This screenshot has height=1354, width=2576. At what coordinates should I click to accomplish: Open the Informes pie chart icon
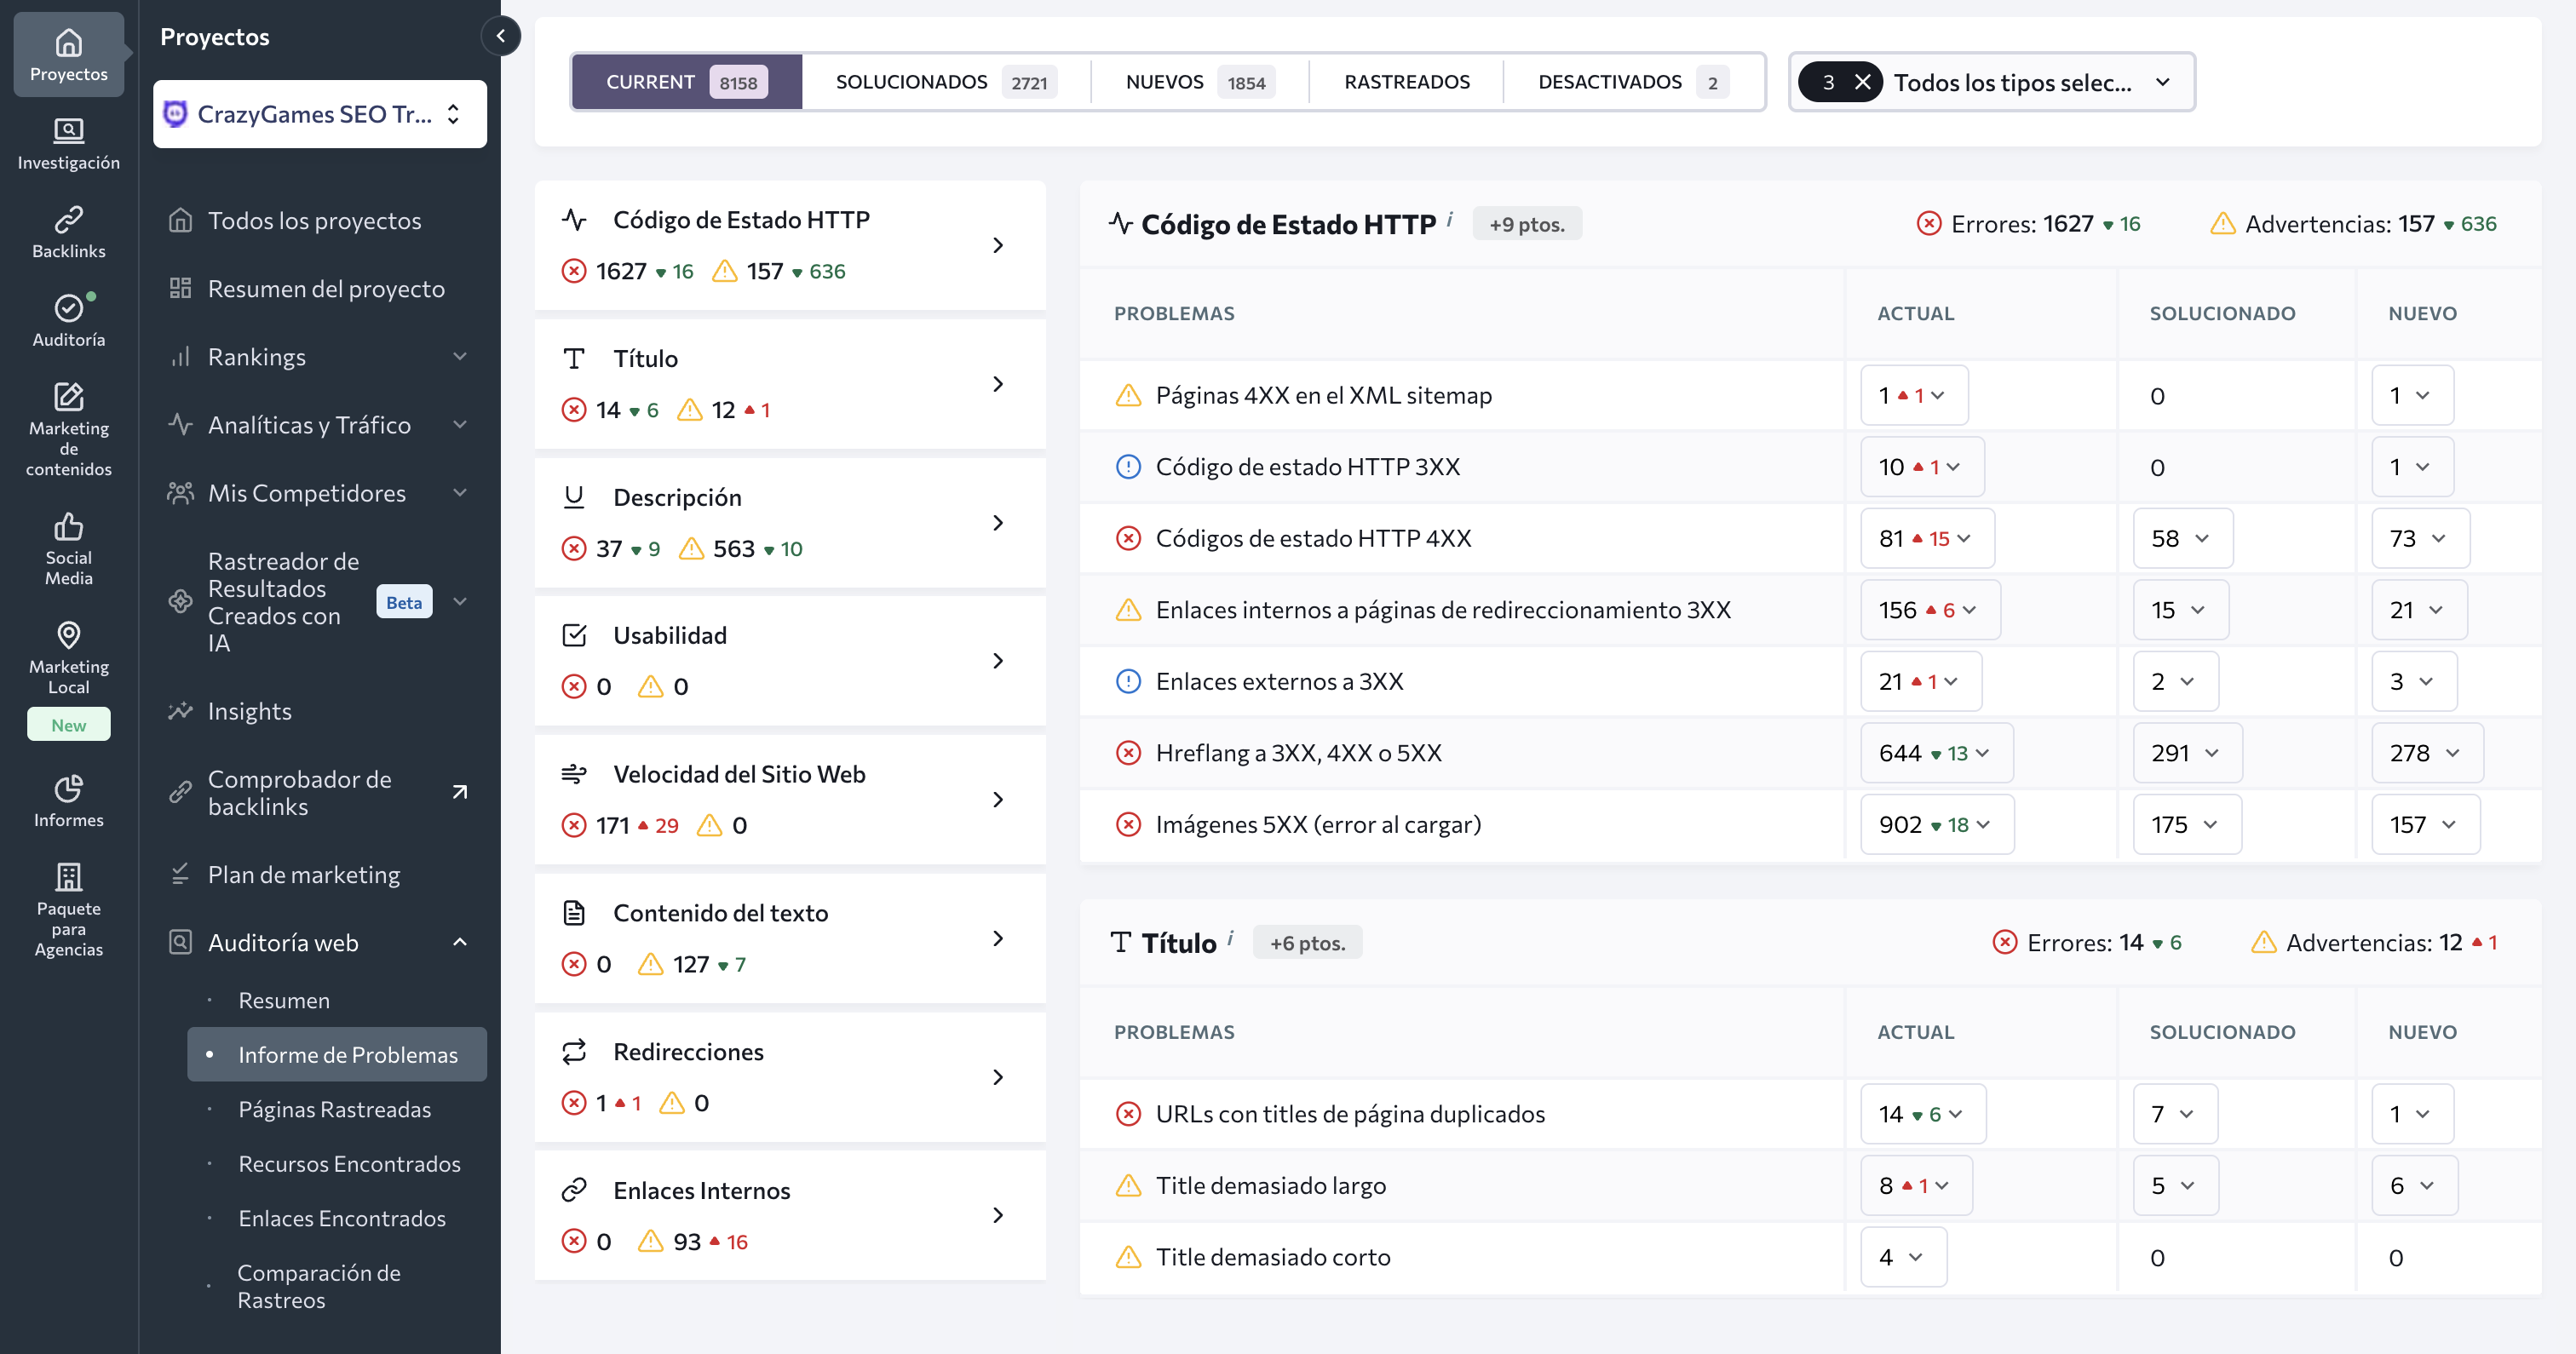(68, 788)
